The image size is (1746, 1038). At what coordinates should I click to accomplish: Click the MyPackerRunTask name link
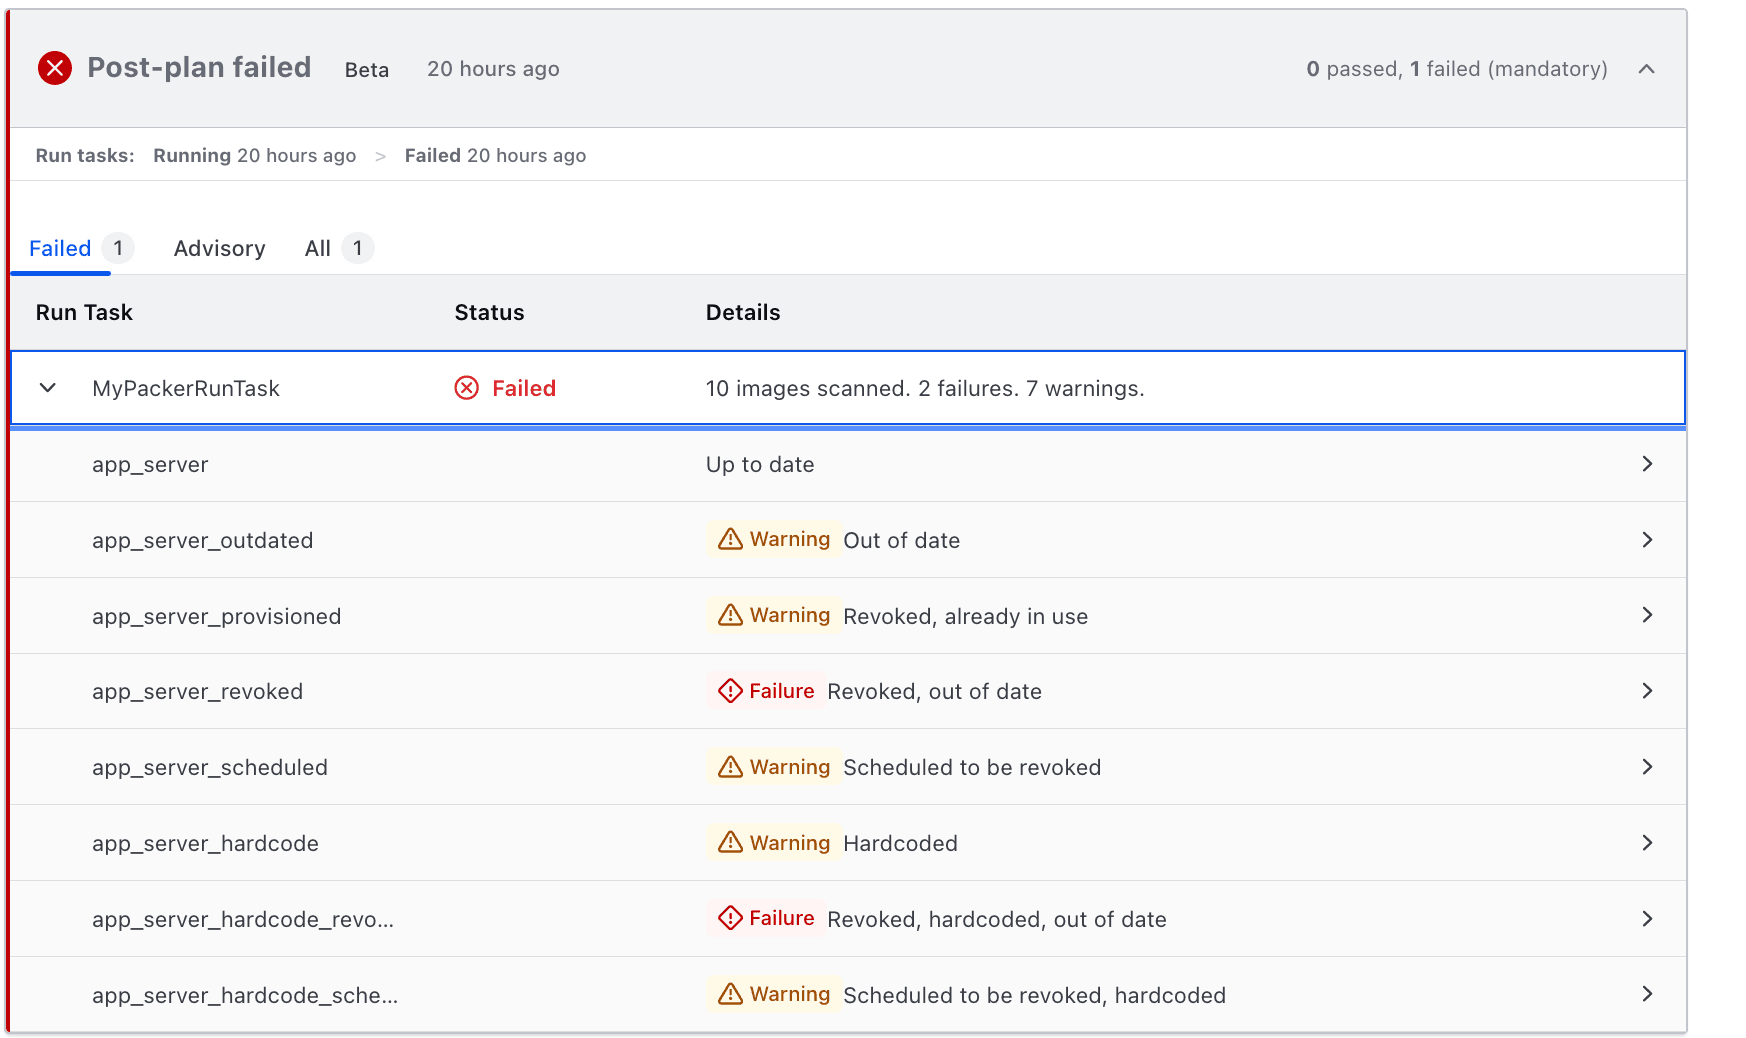click(x=186, y=388)
